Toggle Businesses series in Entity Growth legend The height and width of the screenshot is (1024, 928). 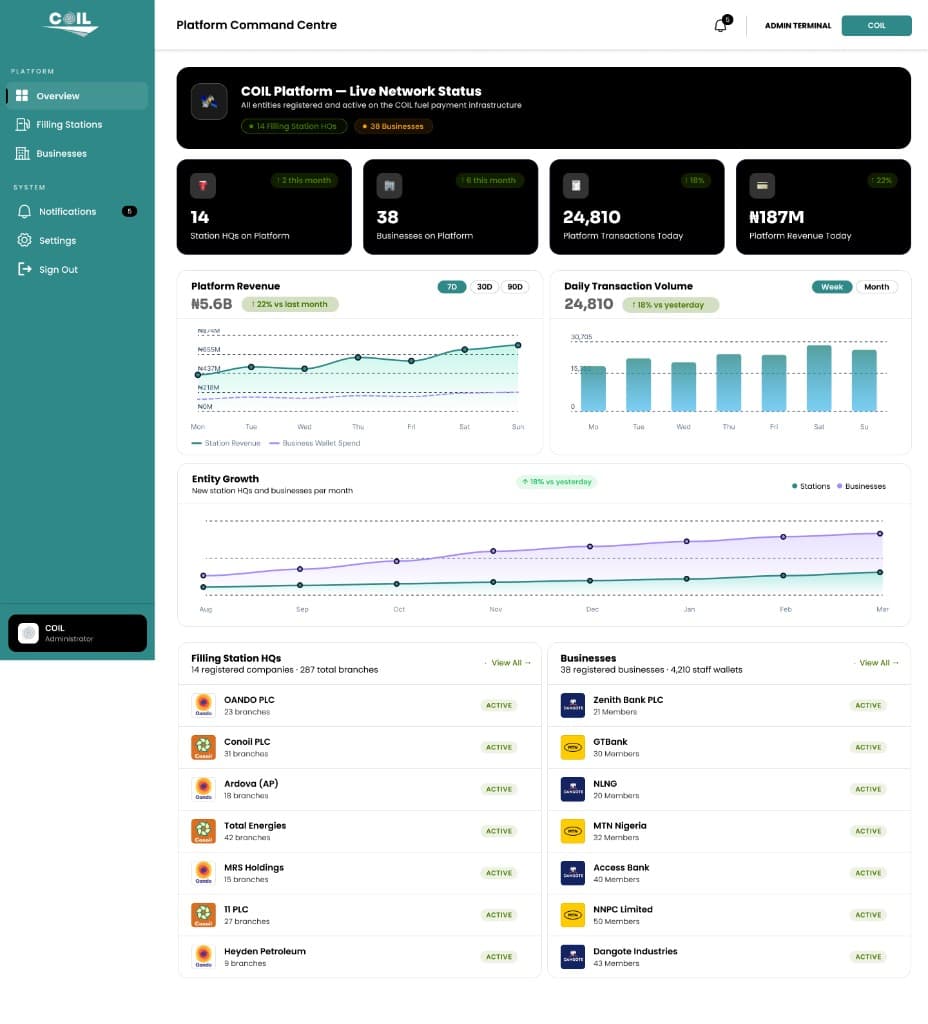tap(861, 487)
